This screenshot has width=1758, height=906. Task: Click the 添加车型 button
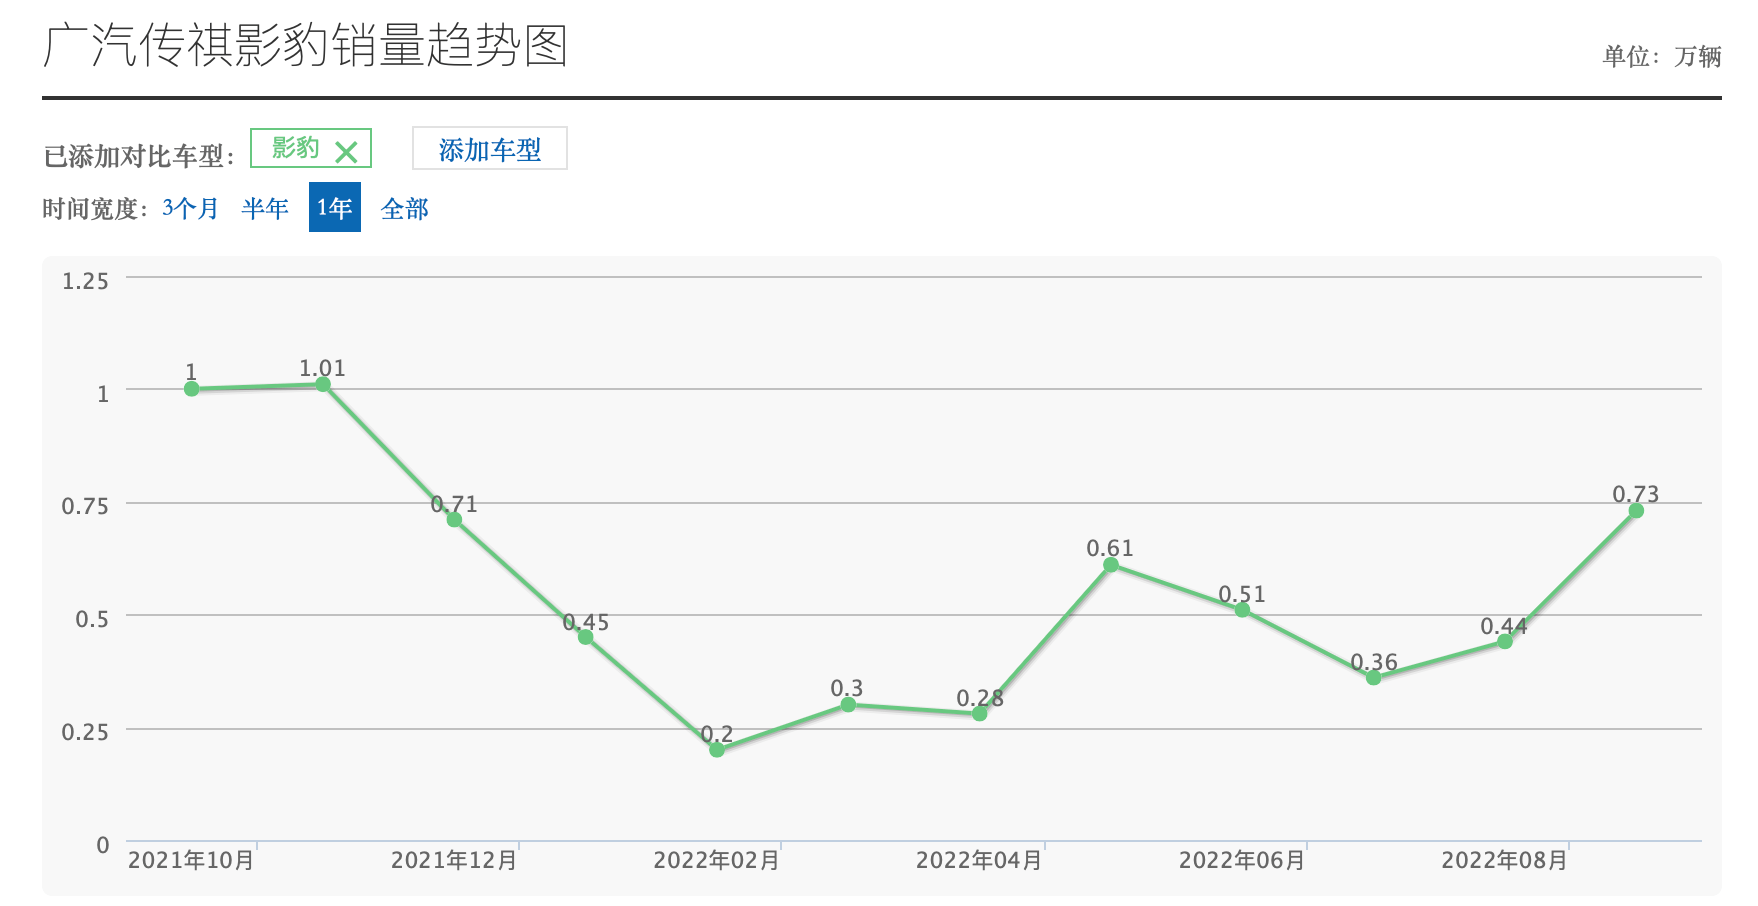click(x=490, y=149)
